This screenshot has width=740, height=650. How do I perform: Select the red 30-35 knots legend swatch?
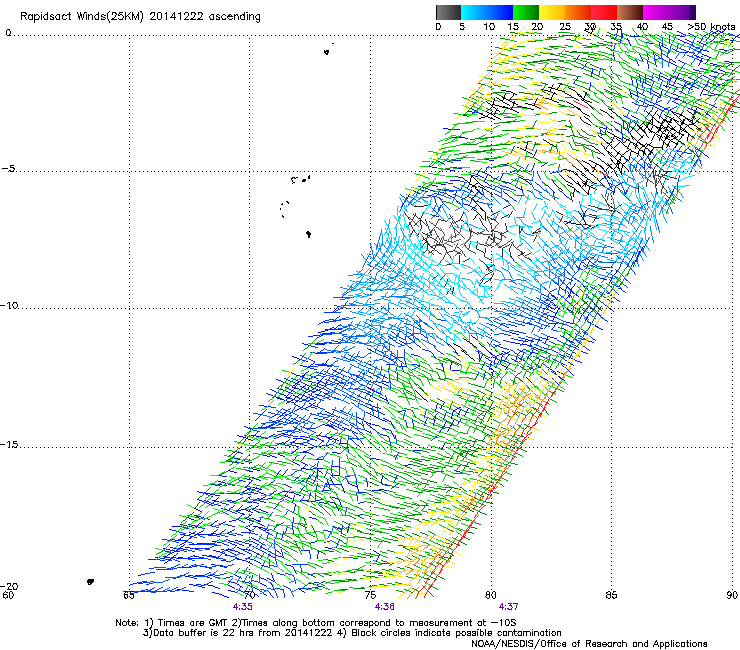coord(604,12)
